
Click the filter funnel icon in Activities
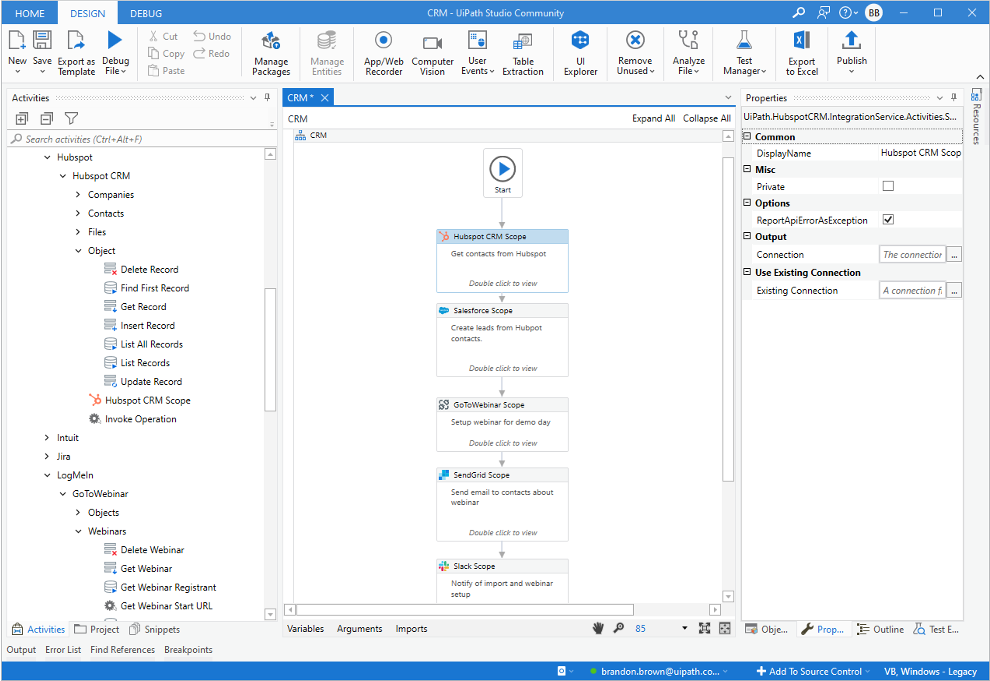(x=71, y=119)
